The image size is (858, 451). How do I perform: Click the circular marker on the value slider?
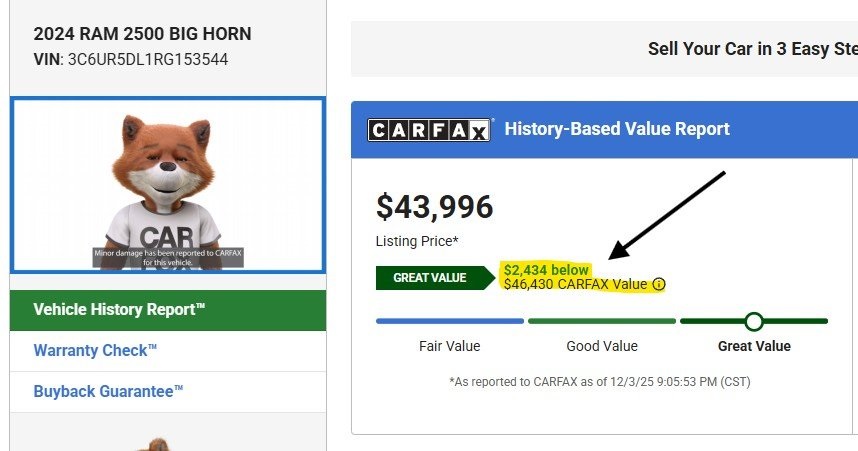coord(754,321)
